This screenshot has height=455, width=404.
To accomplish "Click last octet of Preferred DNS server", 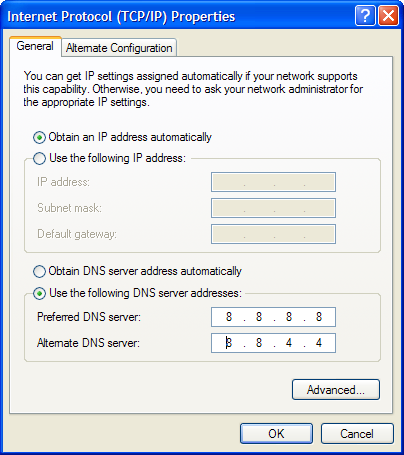I will 319,317.
